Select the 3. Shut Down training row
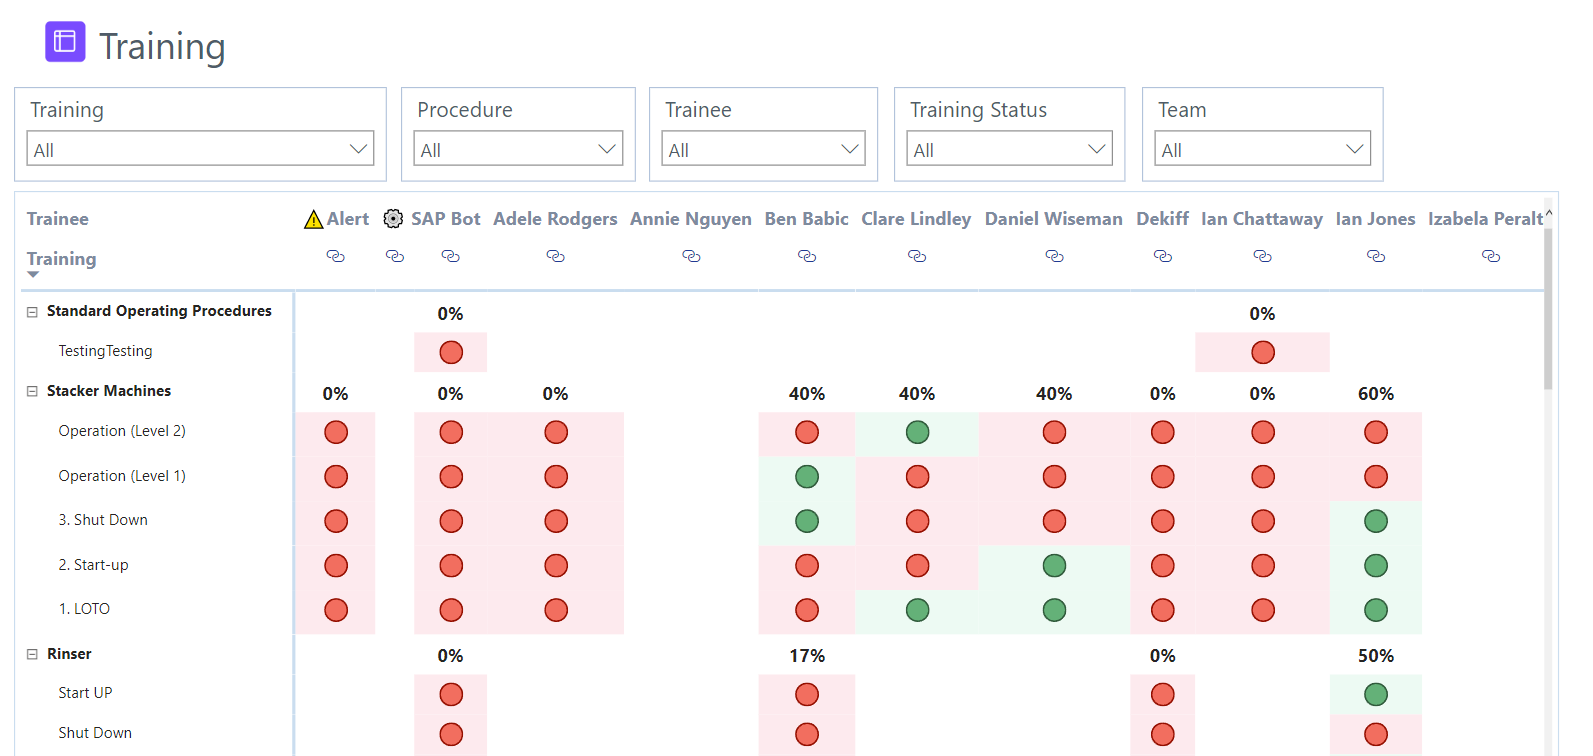 coord(103,520)
